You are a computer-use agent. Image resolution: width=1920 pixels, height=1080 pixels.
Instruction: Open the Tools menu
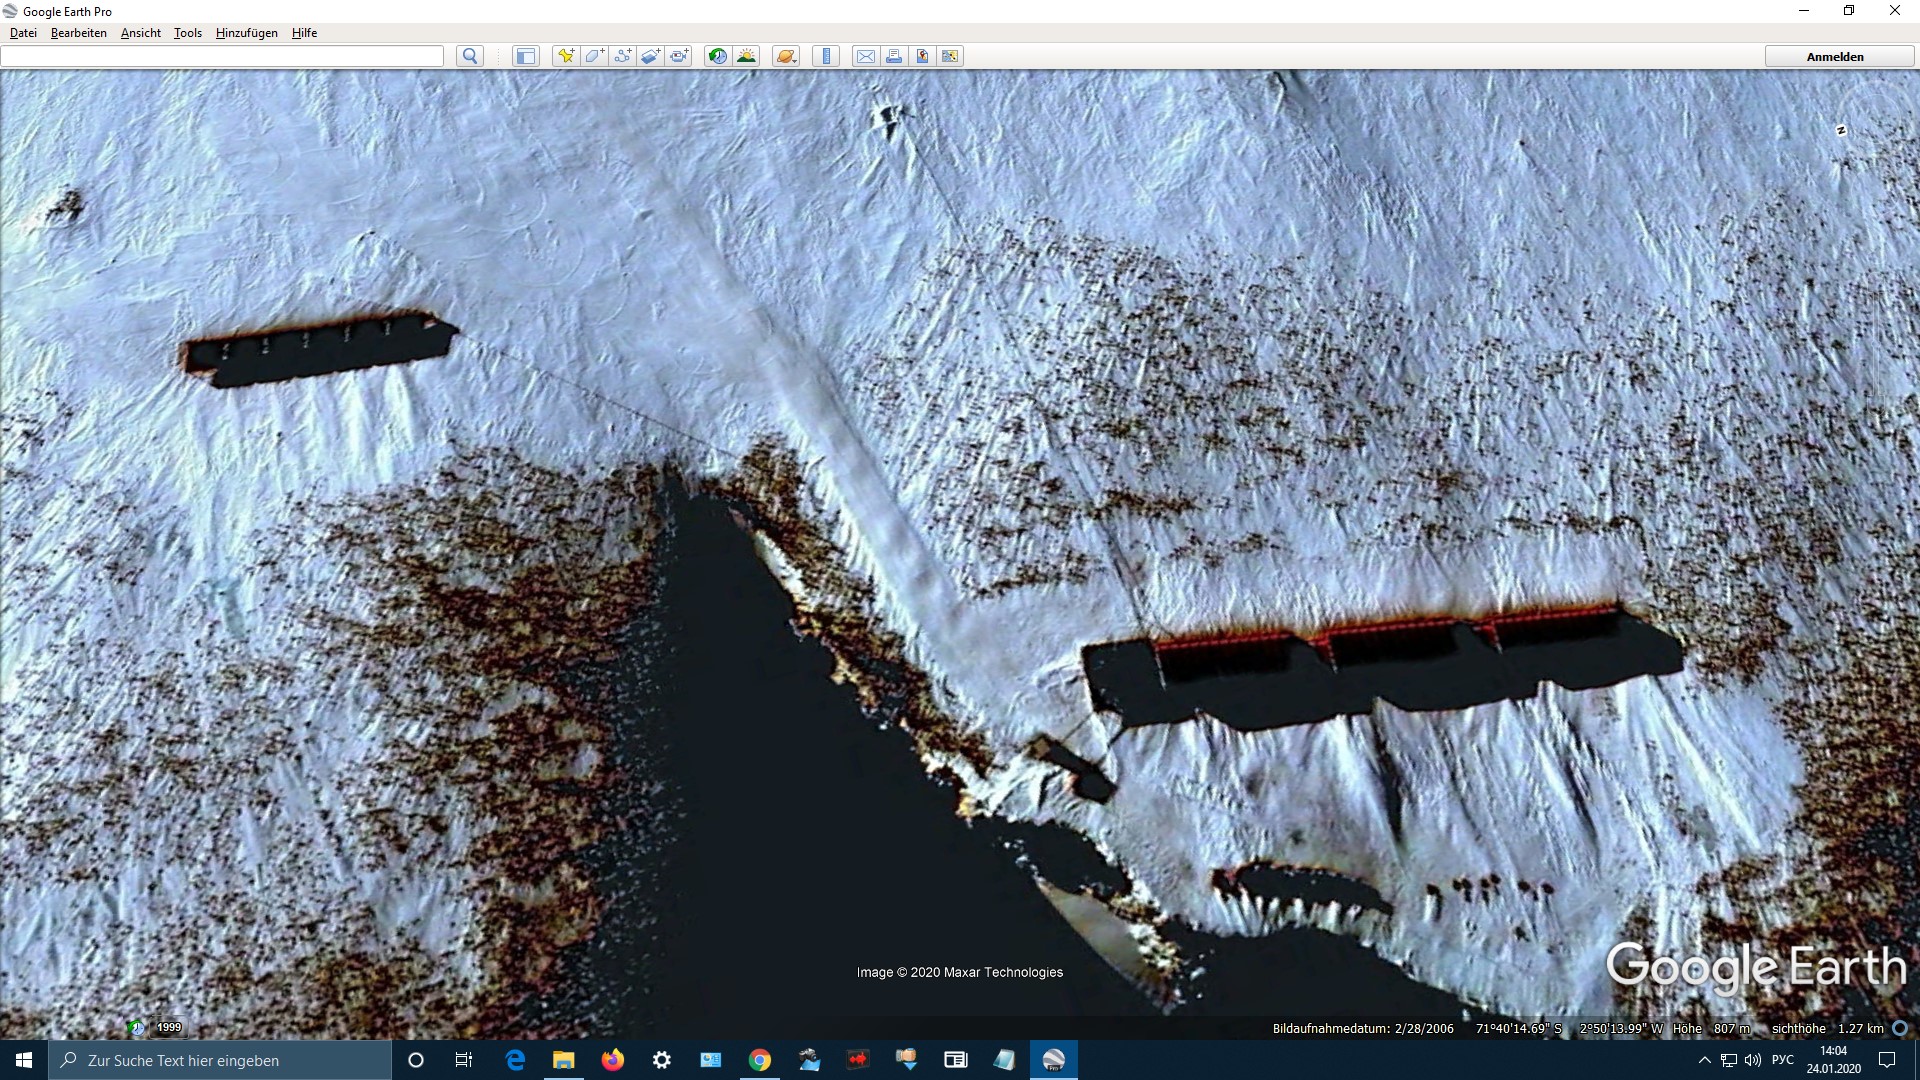(x=187, y=33)
